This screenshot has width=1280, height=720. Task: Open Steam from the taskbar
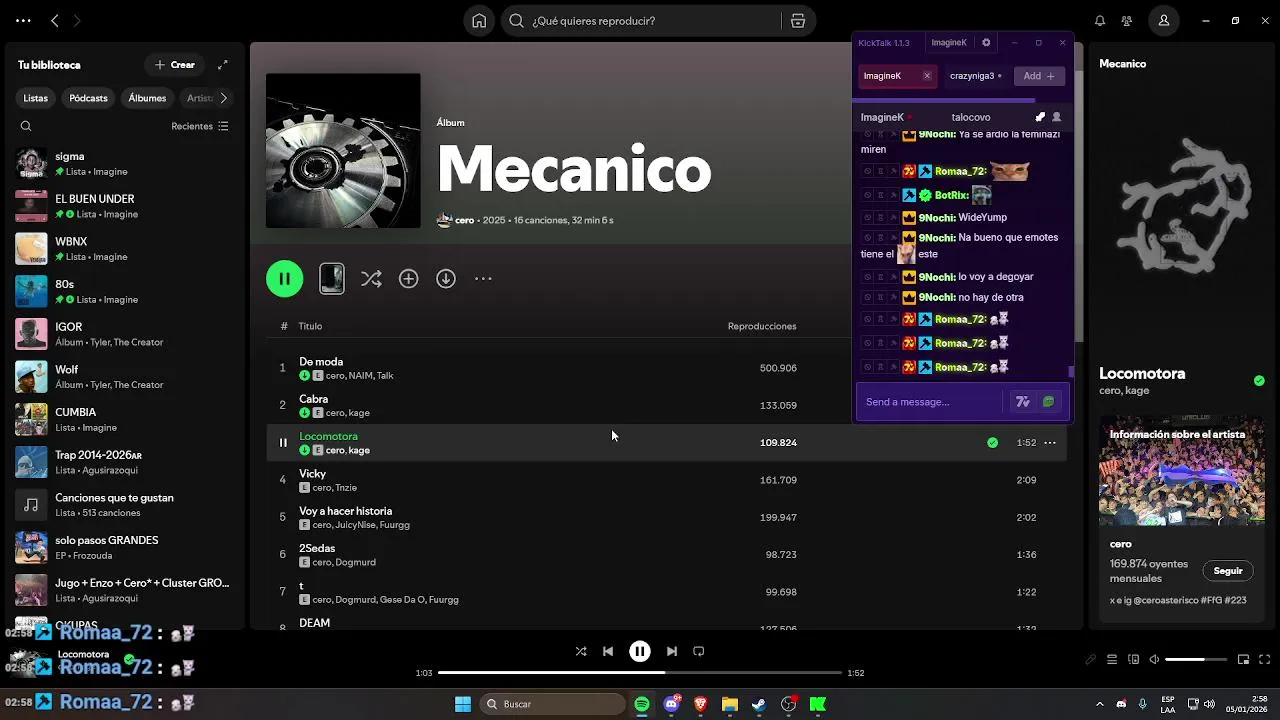point(759,704)
